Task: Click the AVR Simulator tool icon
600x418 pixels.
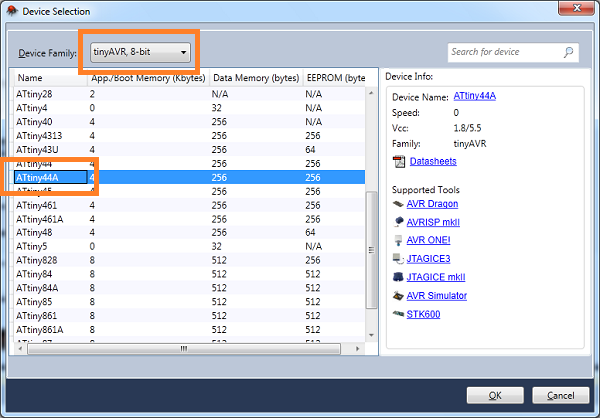Action: coord(398,296)
